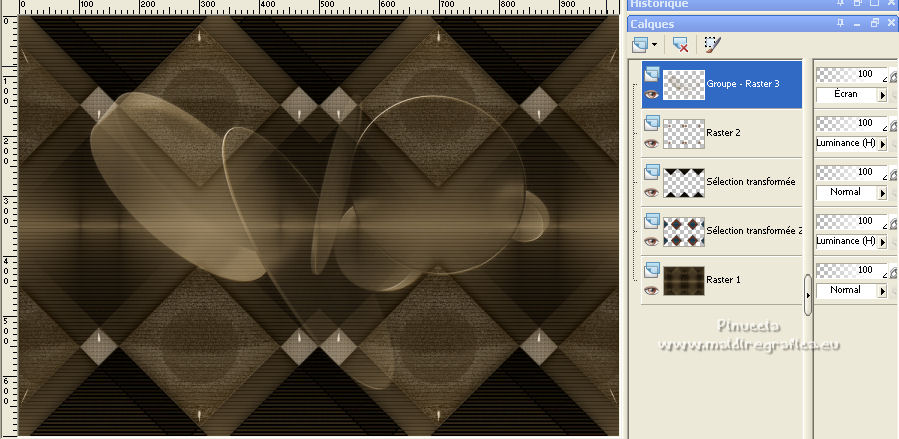
Task: Hide the Sélection transformée layer
Action: click(651, 193)
